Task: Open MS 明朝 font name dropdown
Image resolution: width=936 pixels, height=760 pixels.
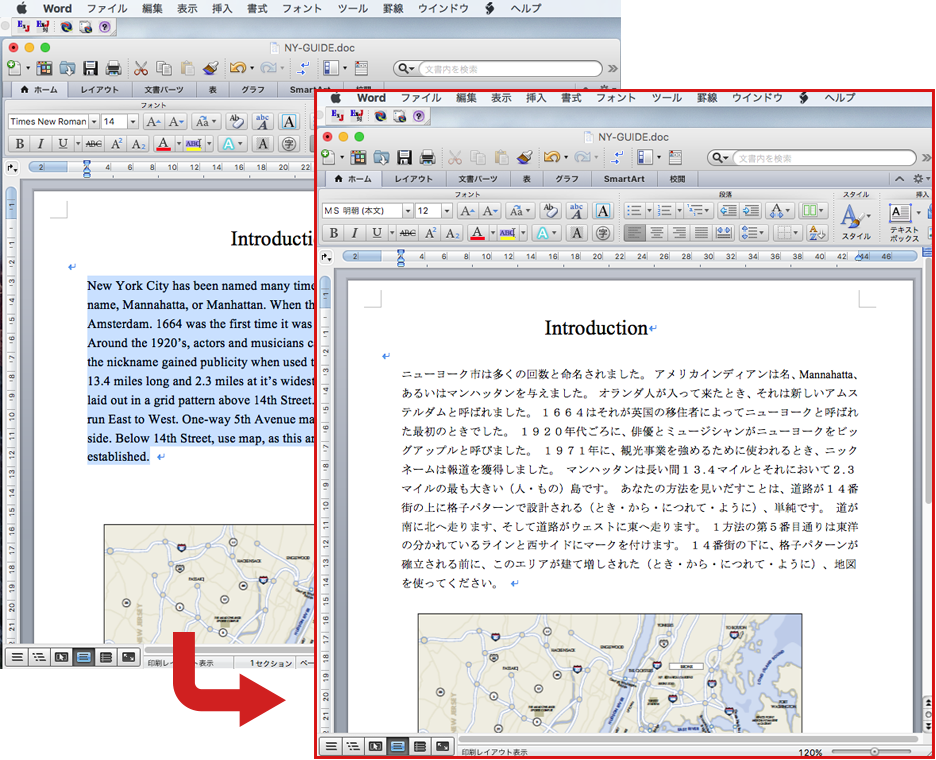Action: click(x=408, y=211)
